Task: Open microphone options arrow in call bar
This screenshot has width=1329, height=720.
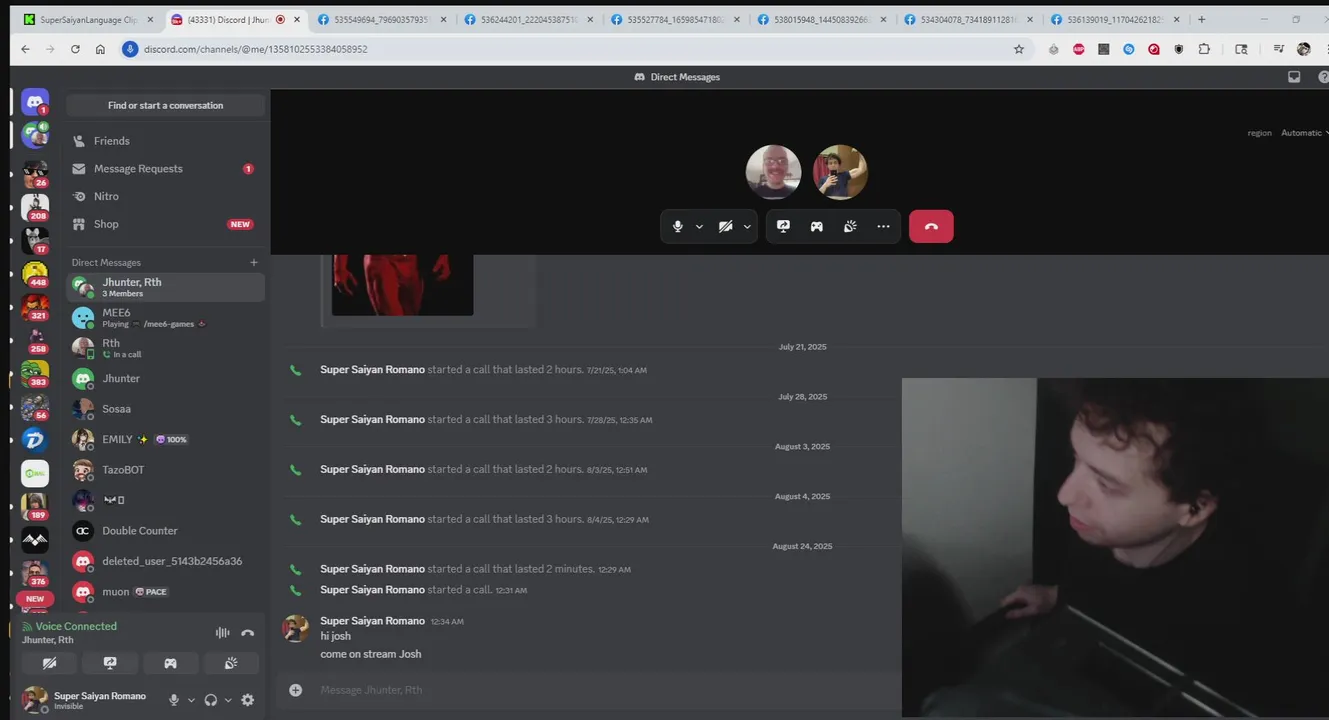Action: click(x=699, y=227)
